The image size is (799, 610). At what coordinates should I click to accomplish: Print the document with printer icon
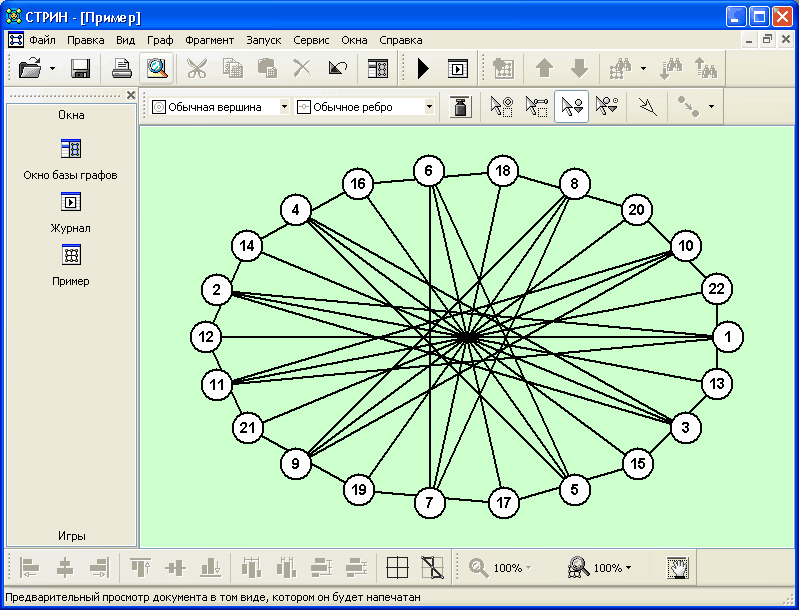(x=122, y=68)
